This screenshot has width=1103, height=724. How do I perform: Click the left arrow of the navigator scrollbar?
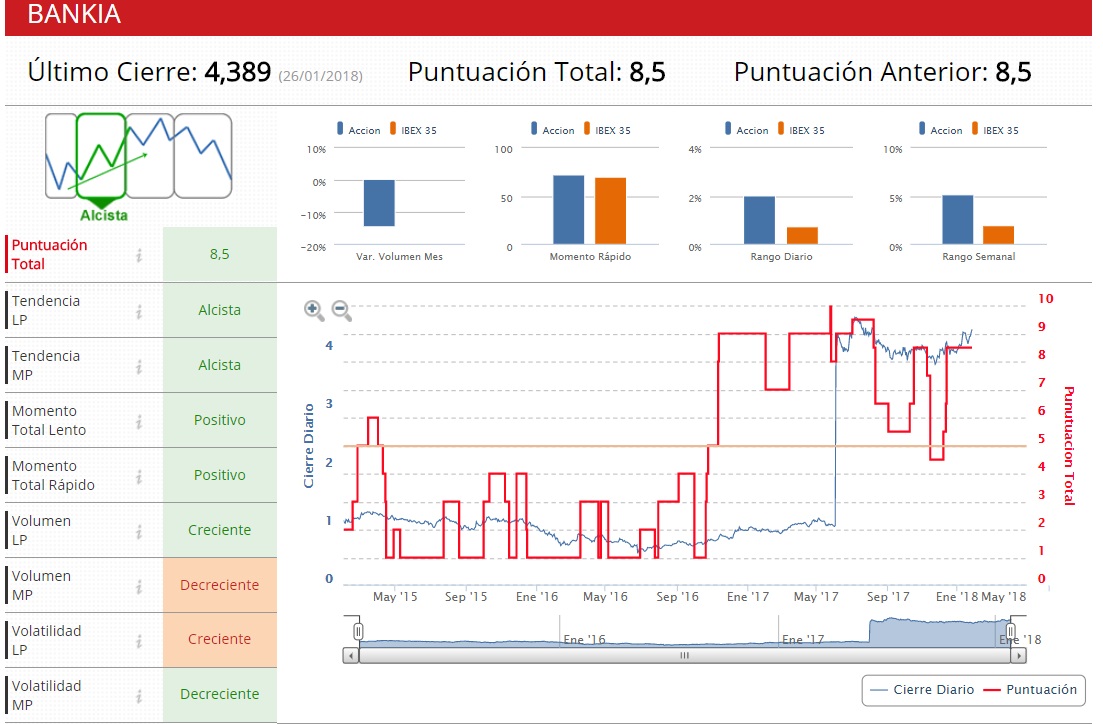pyautogui.click(x=350, y=656)
